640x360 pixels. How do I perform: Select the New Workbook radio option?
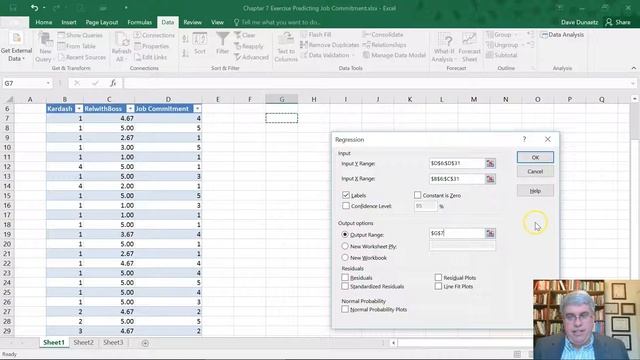click(345, 258)
